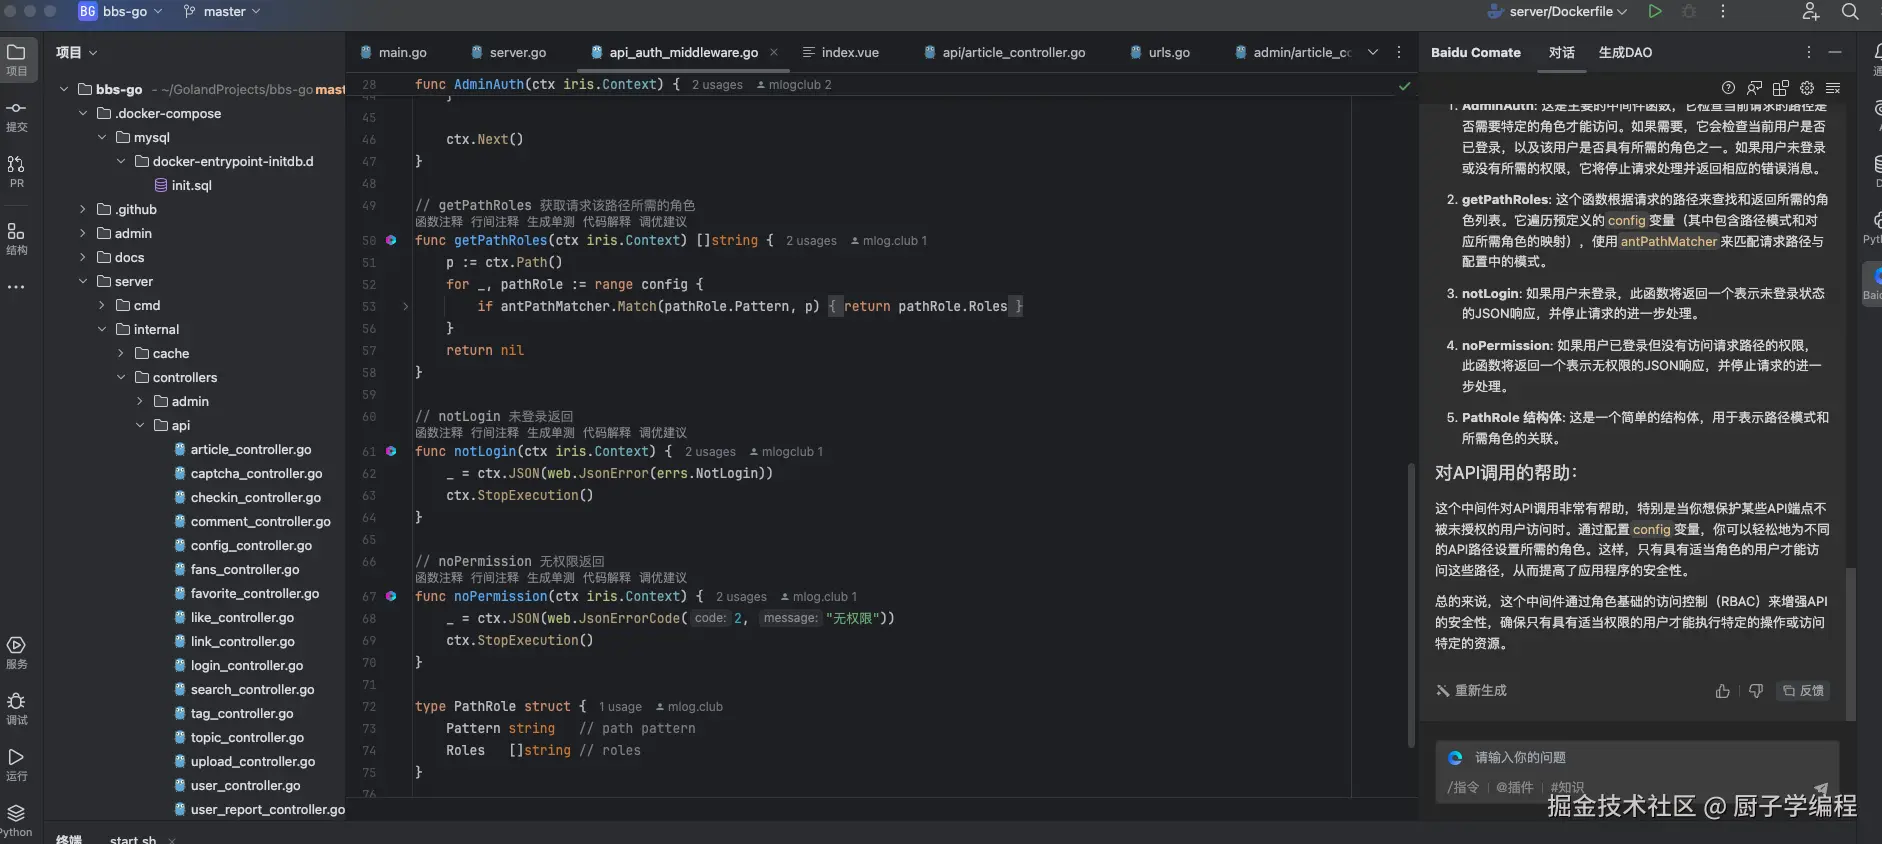Open the Project (项目) tool window icon
Image resolution: width=1882 pixels, height=844 pixels.
click(x=17, y=59)
